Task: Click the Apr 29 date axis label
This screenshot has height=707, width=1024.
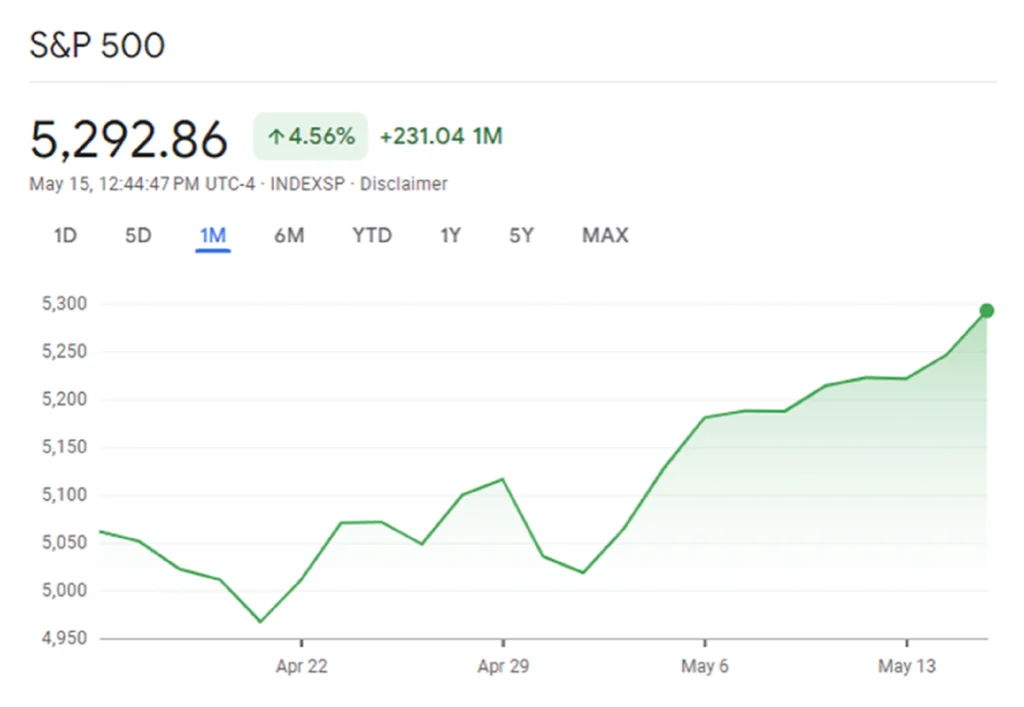Action: click(x=503, y=667)
